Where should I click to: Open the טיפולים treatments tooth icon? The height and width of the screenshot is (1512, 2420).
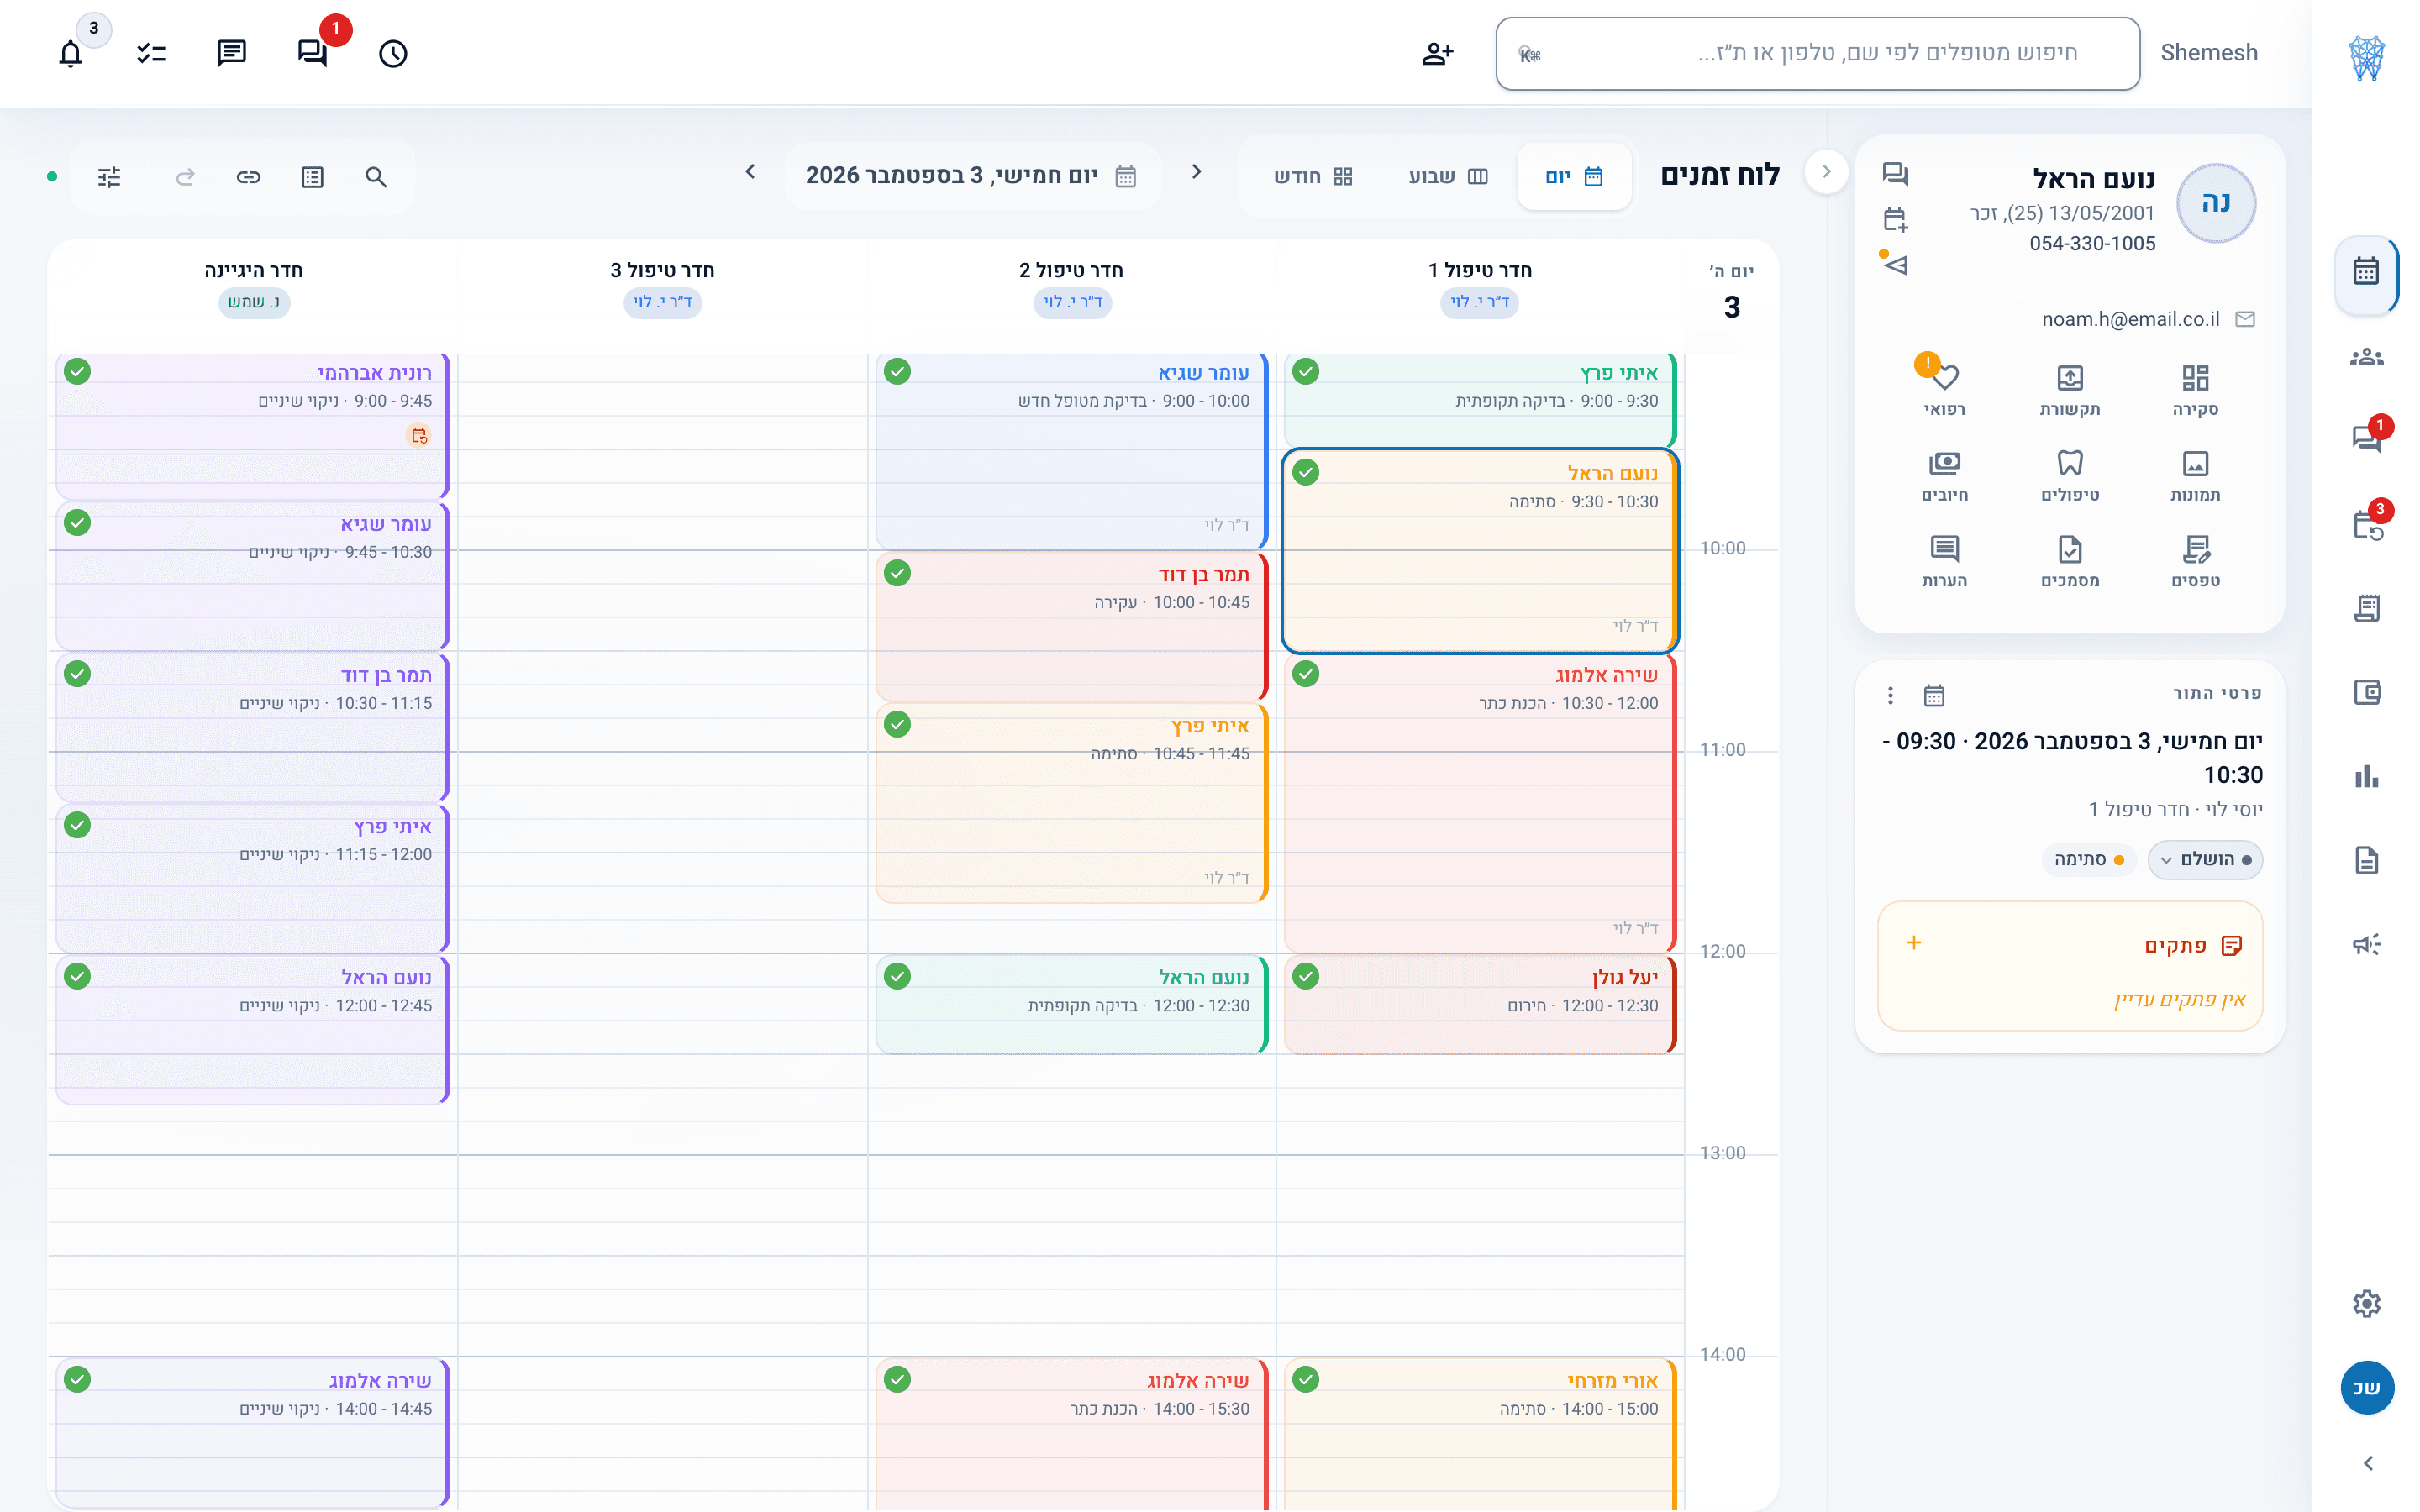(x=2070, y=475)
